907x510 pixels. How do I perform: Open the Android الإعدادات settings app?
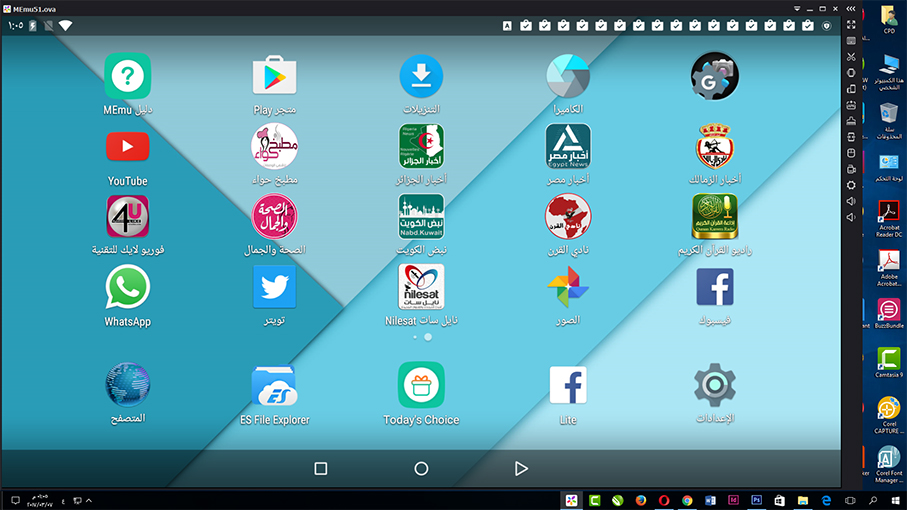coord(715,385)
